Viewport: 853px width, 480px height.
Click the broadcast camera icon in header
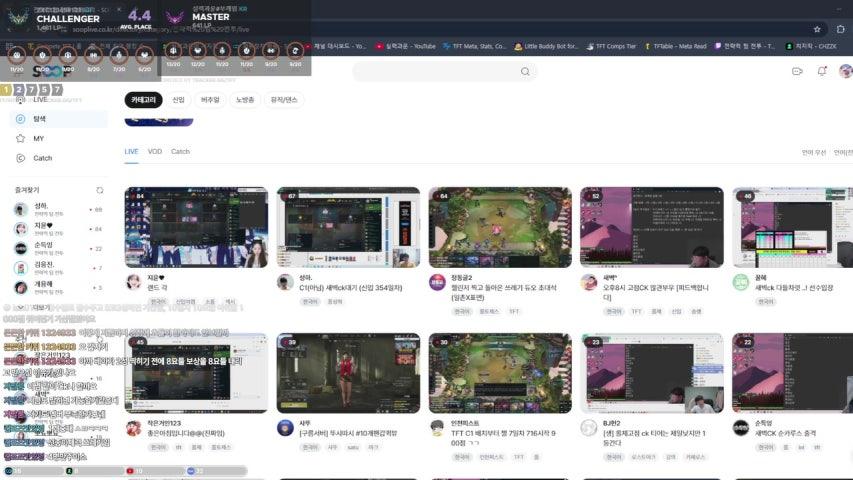pyautogui.click(x=797, y=71)
